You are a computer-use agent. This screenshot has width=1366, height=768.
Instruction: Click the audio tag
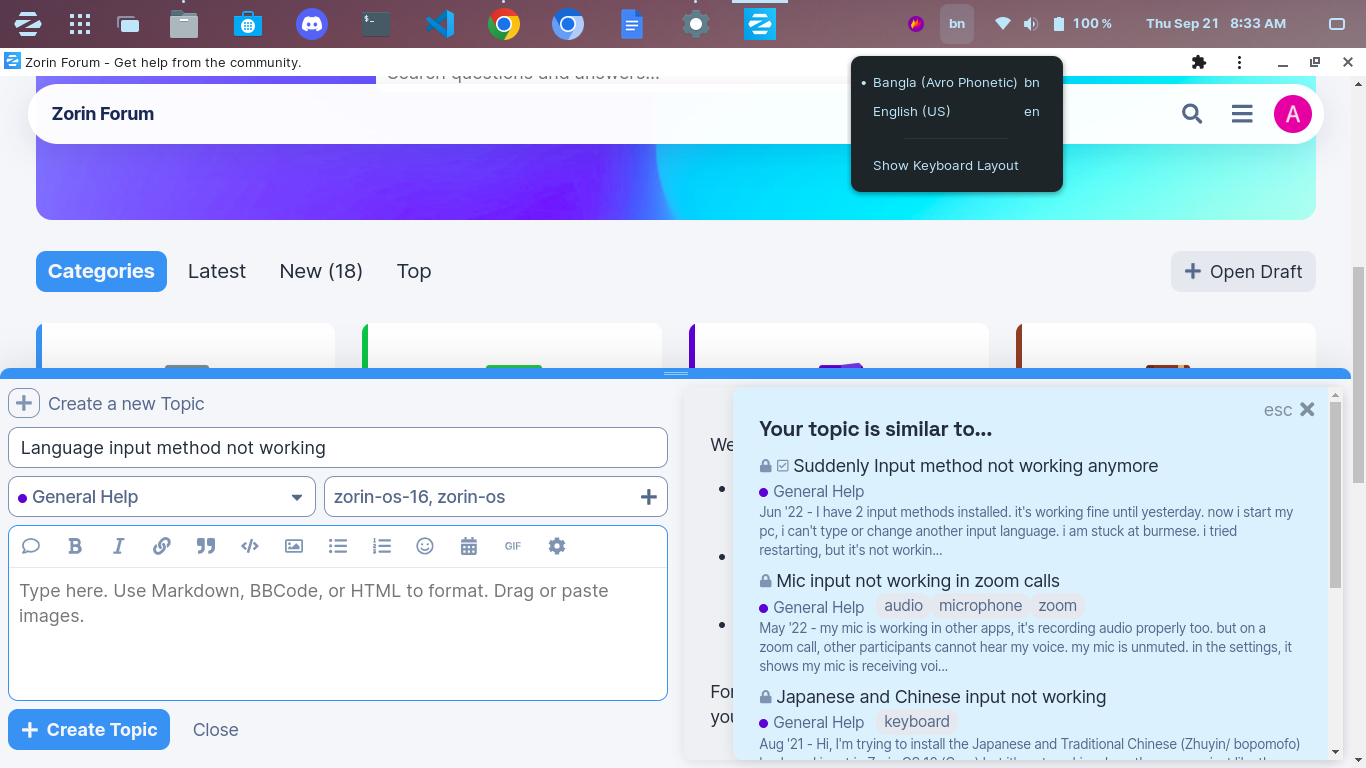(903, 606)
